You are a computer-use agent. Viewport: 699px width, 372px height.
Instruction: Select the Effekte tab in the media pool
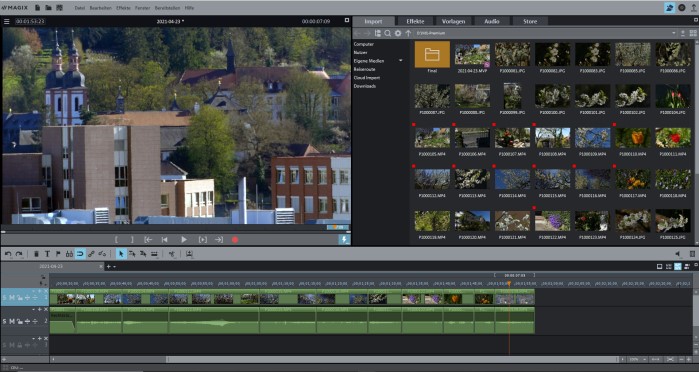[415, 21]
